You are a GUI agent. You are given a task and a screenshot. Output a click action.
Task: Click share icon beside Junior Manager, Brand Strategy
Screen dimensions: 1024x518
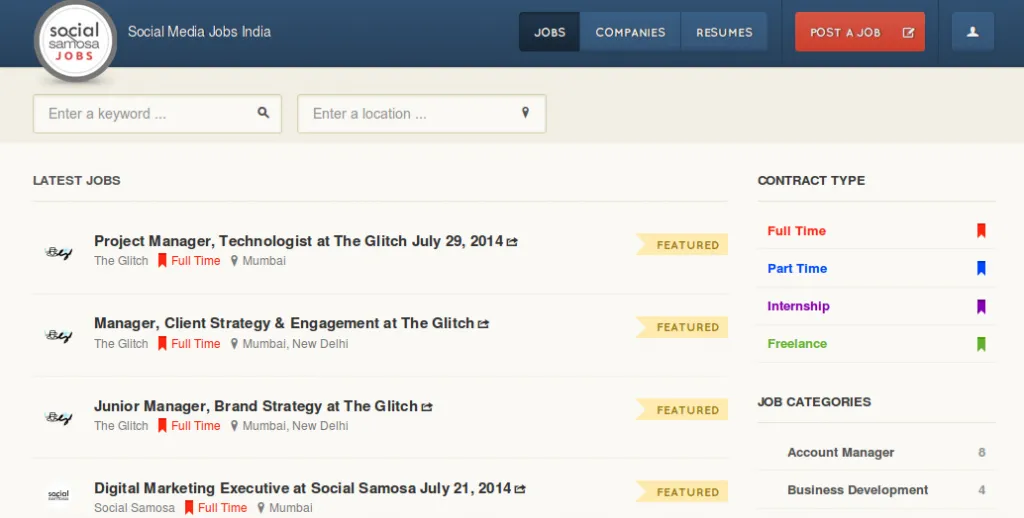(426, 407)
